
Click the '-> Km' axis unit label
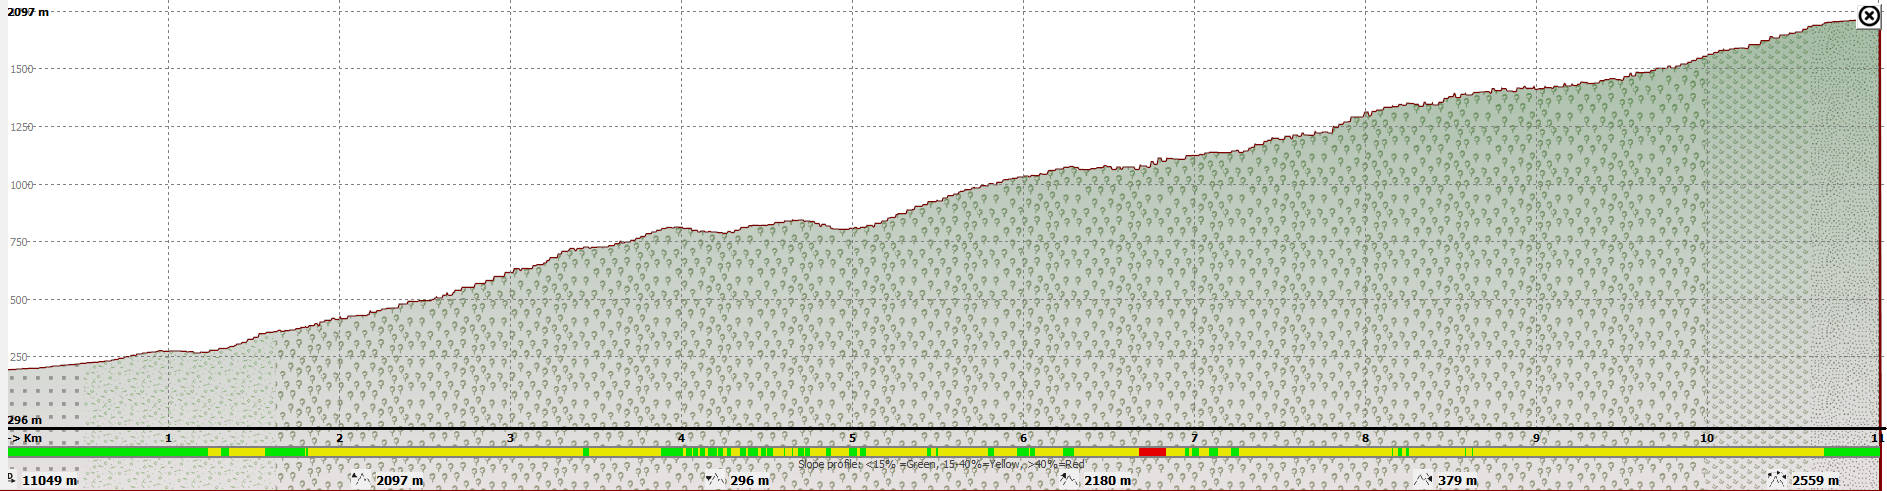point(26,438)
